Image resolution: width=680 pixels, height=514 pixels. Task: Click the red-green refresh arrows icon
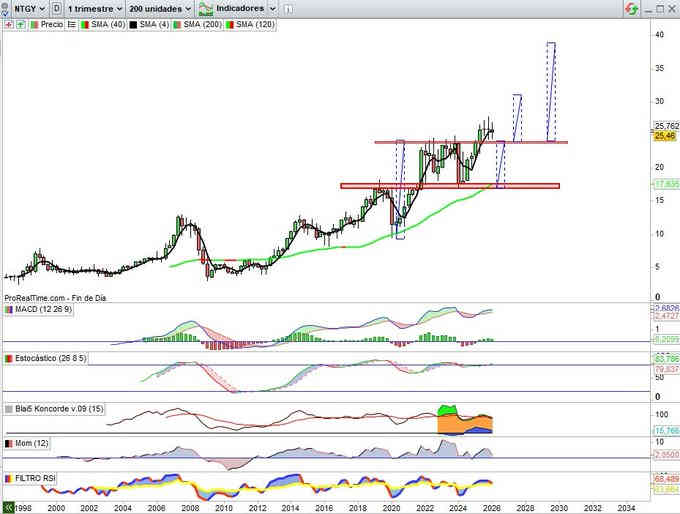(631, 8)
